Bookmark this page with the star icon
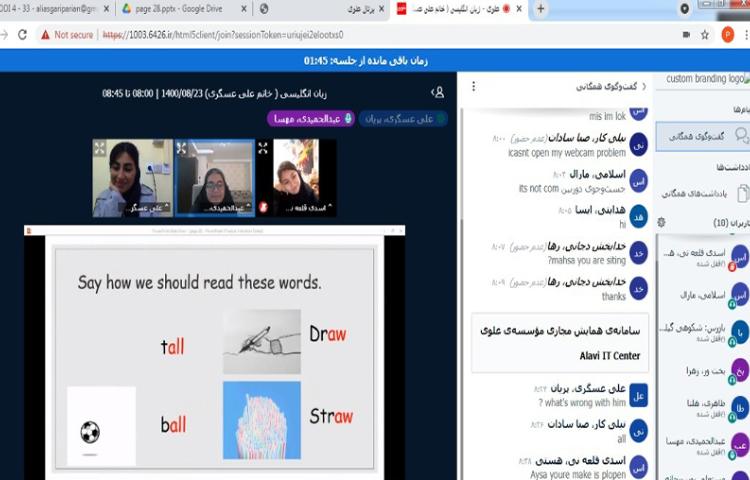This screenshot has height=480, width=750. (705, 35)
